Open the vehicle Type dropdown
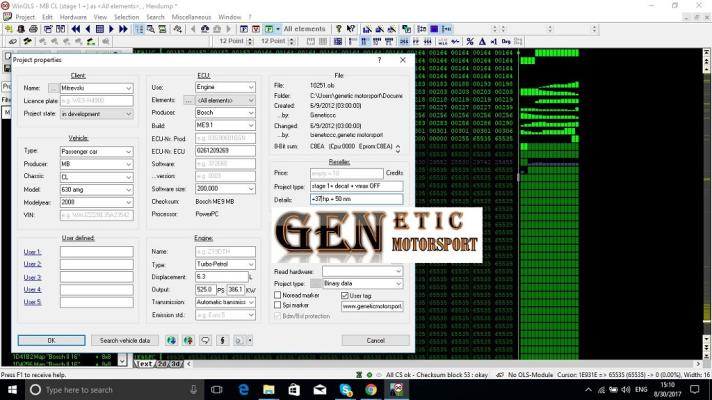The image size is (712, 400). coord(128,149)
